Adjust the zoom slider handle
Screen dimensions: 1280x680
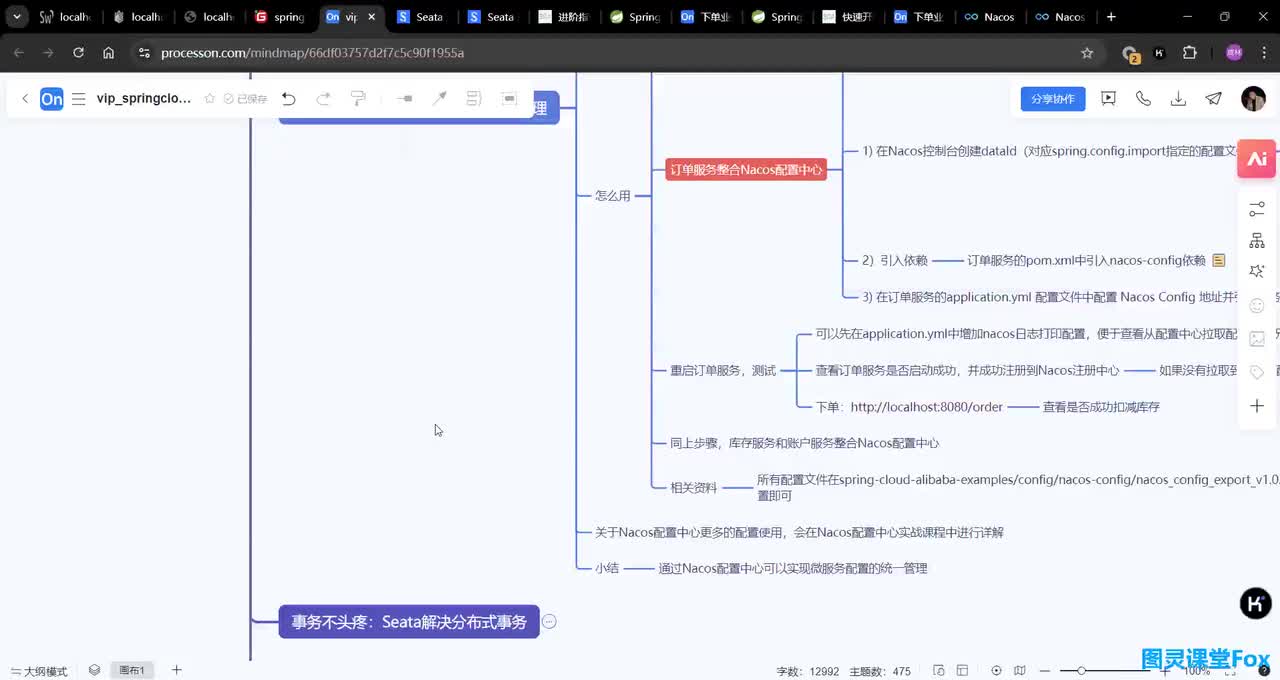pos(1081,670)
